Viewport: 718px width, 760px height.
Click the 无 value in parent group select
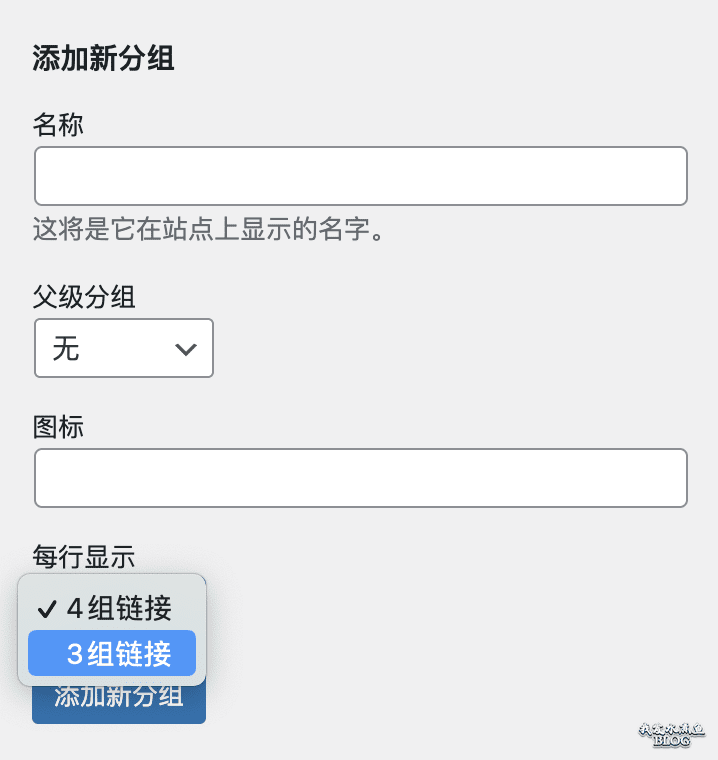66,349
